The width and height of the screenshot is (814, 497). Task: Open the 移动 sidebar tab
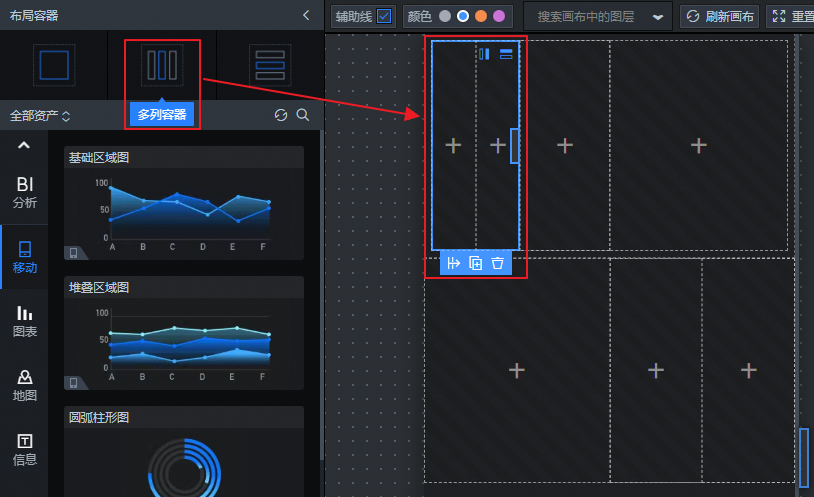pyautogui.click(x=24, y=257)
